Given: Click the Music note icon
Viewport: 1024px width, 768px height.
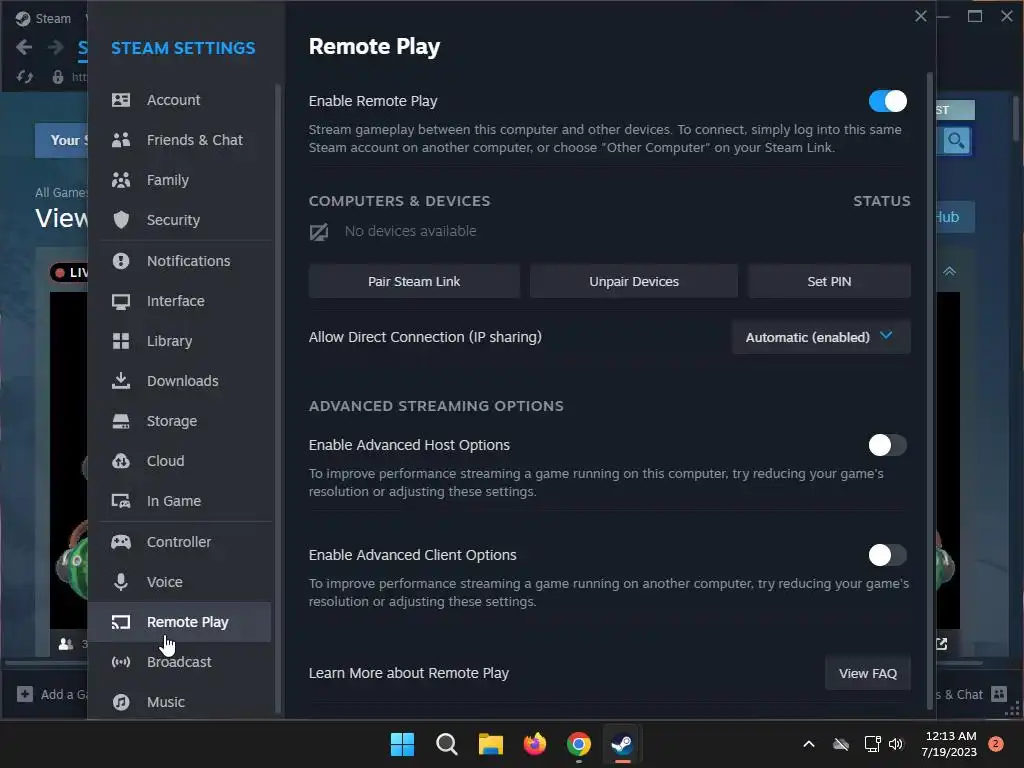Looking at the screenshot, I should pyautogui.click(x=121, y=702).
